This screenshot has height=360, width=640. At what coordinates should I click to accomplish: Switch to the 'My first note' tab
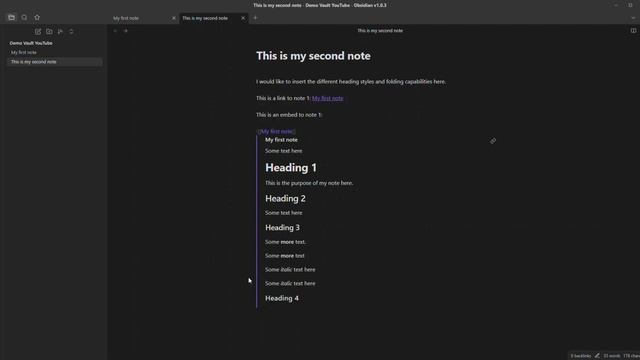[x=144, y=18]
